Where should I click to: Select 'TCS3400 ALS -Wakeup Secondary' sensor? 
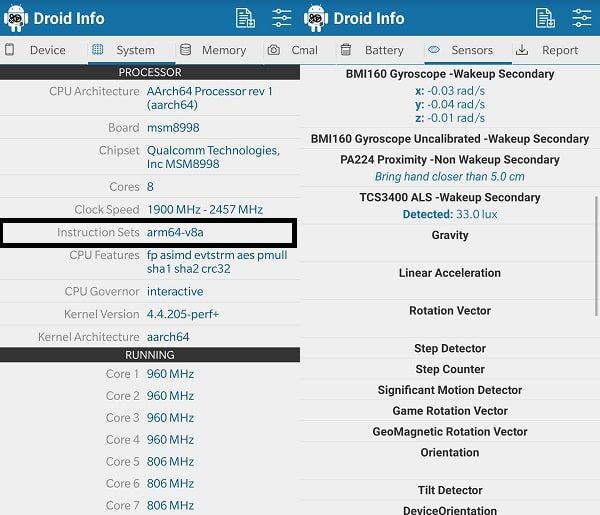coord(450,197)
